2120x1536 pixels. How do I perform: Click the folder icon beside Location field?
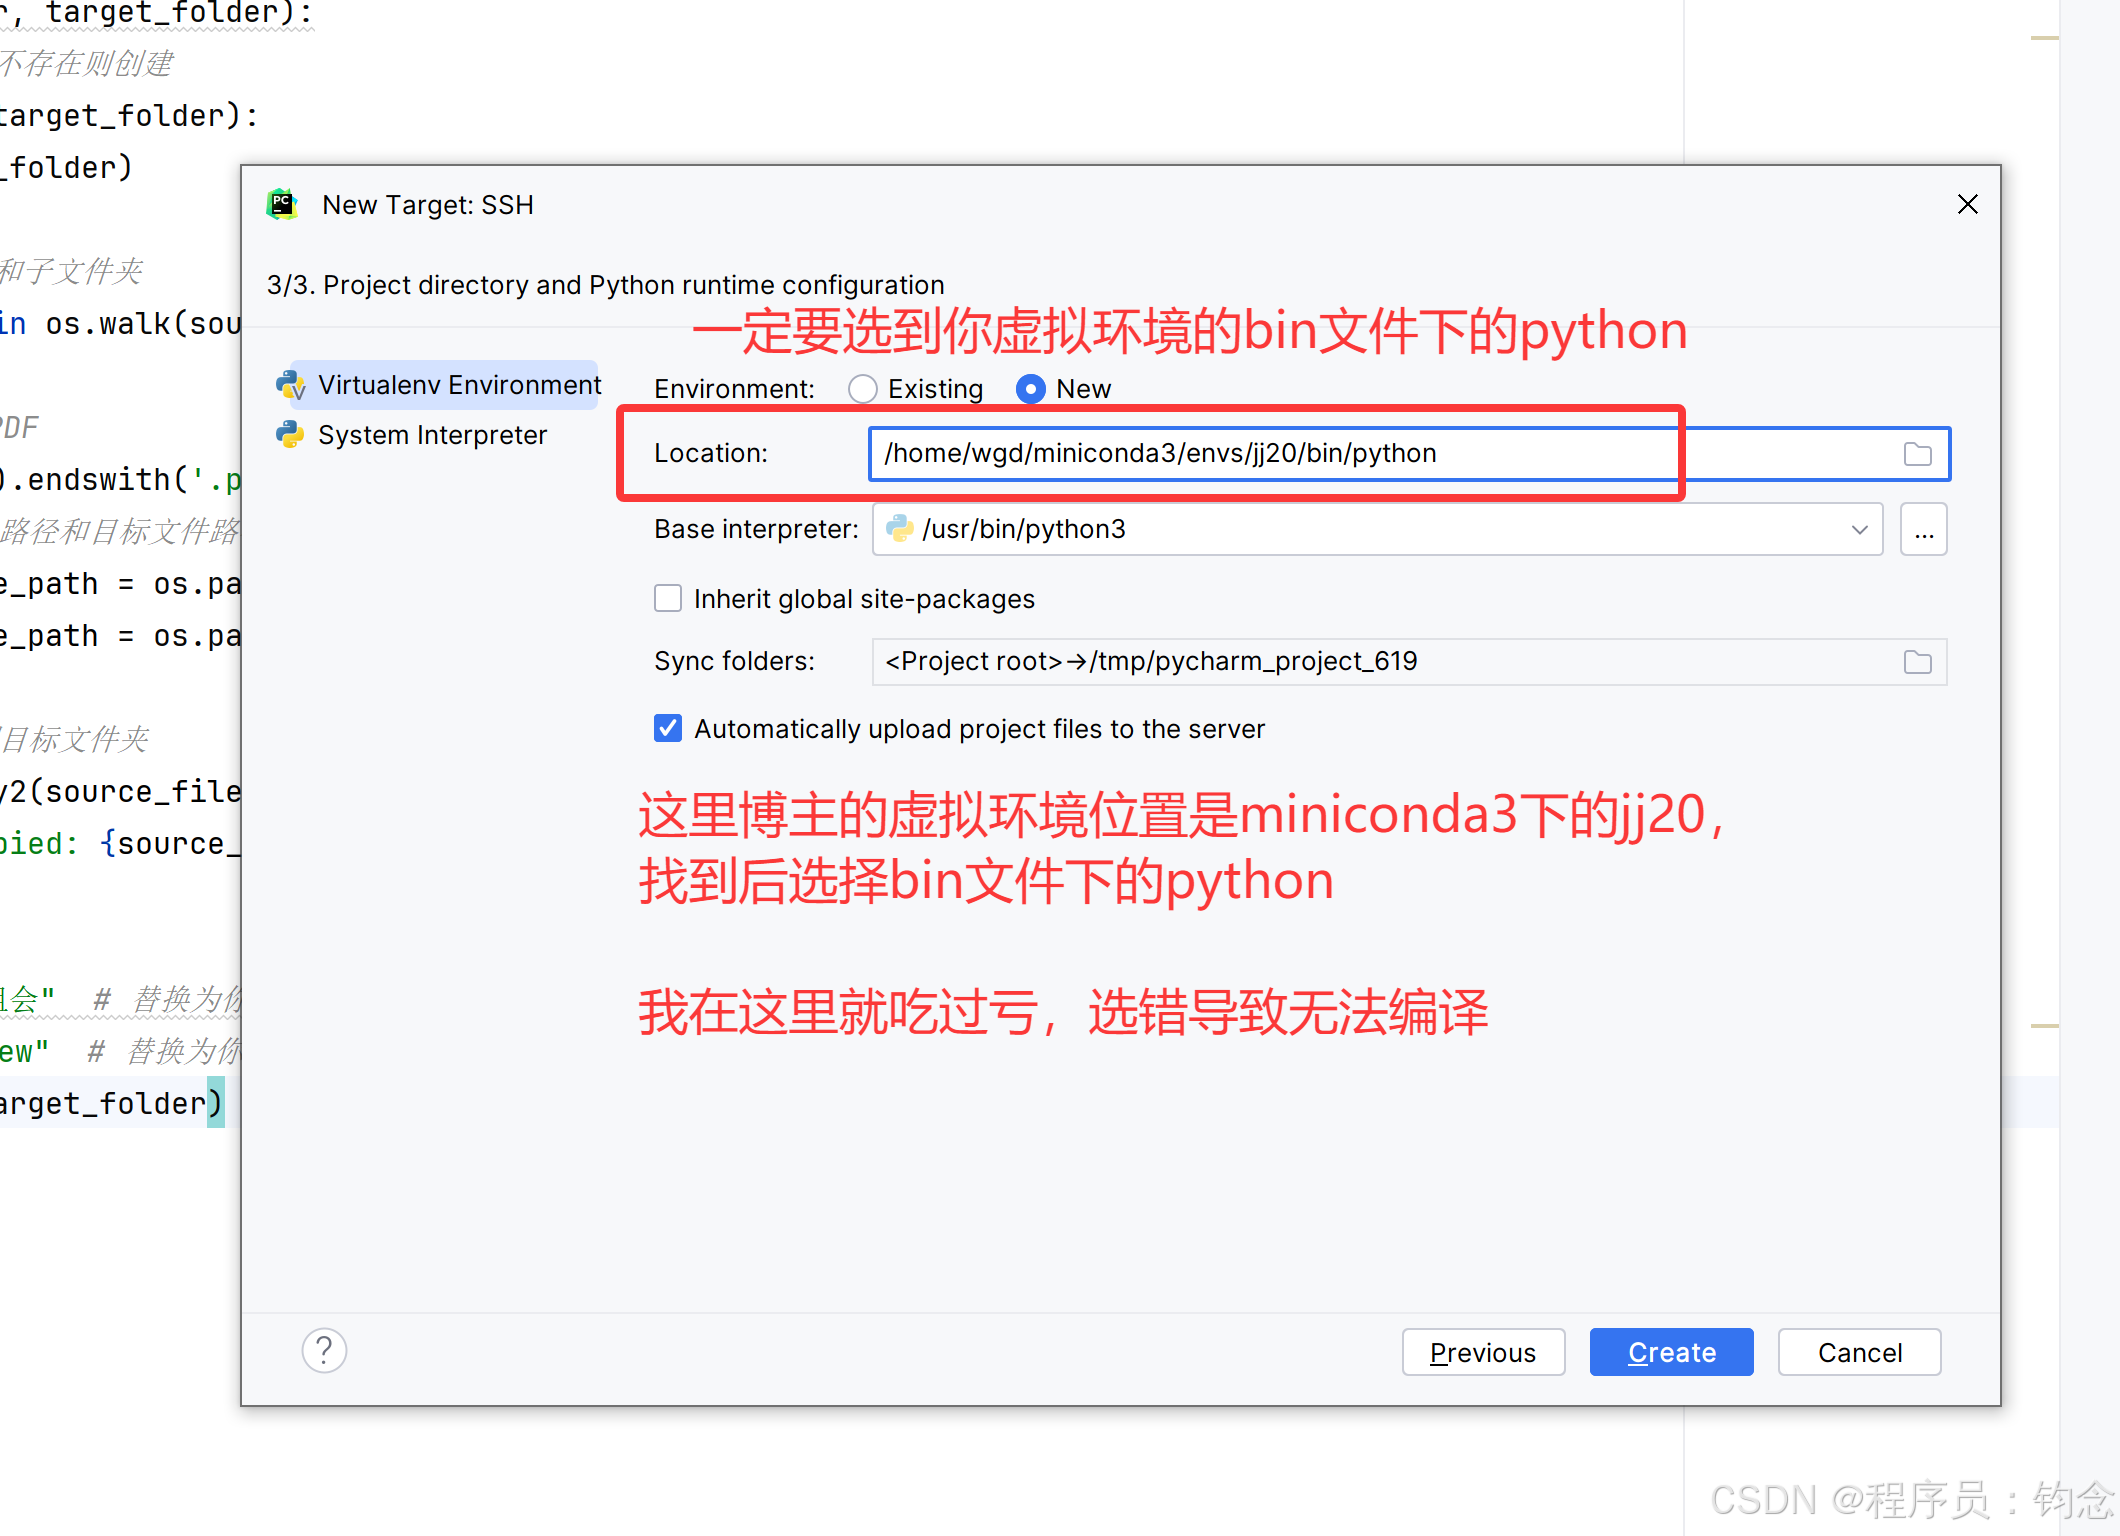(1917, 453)
